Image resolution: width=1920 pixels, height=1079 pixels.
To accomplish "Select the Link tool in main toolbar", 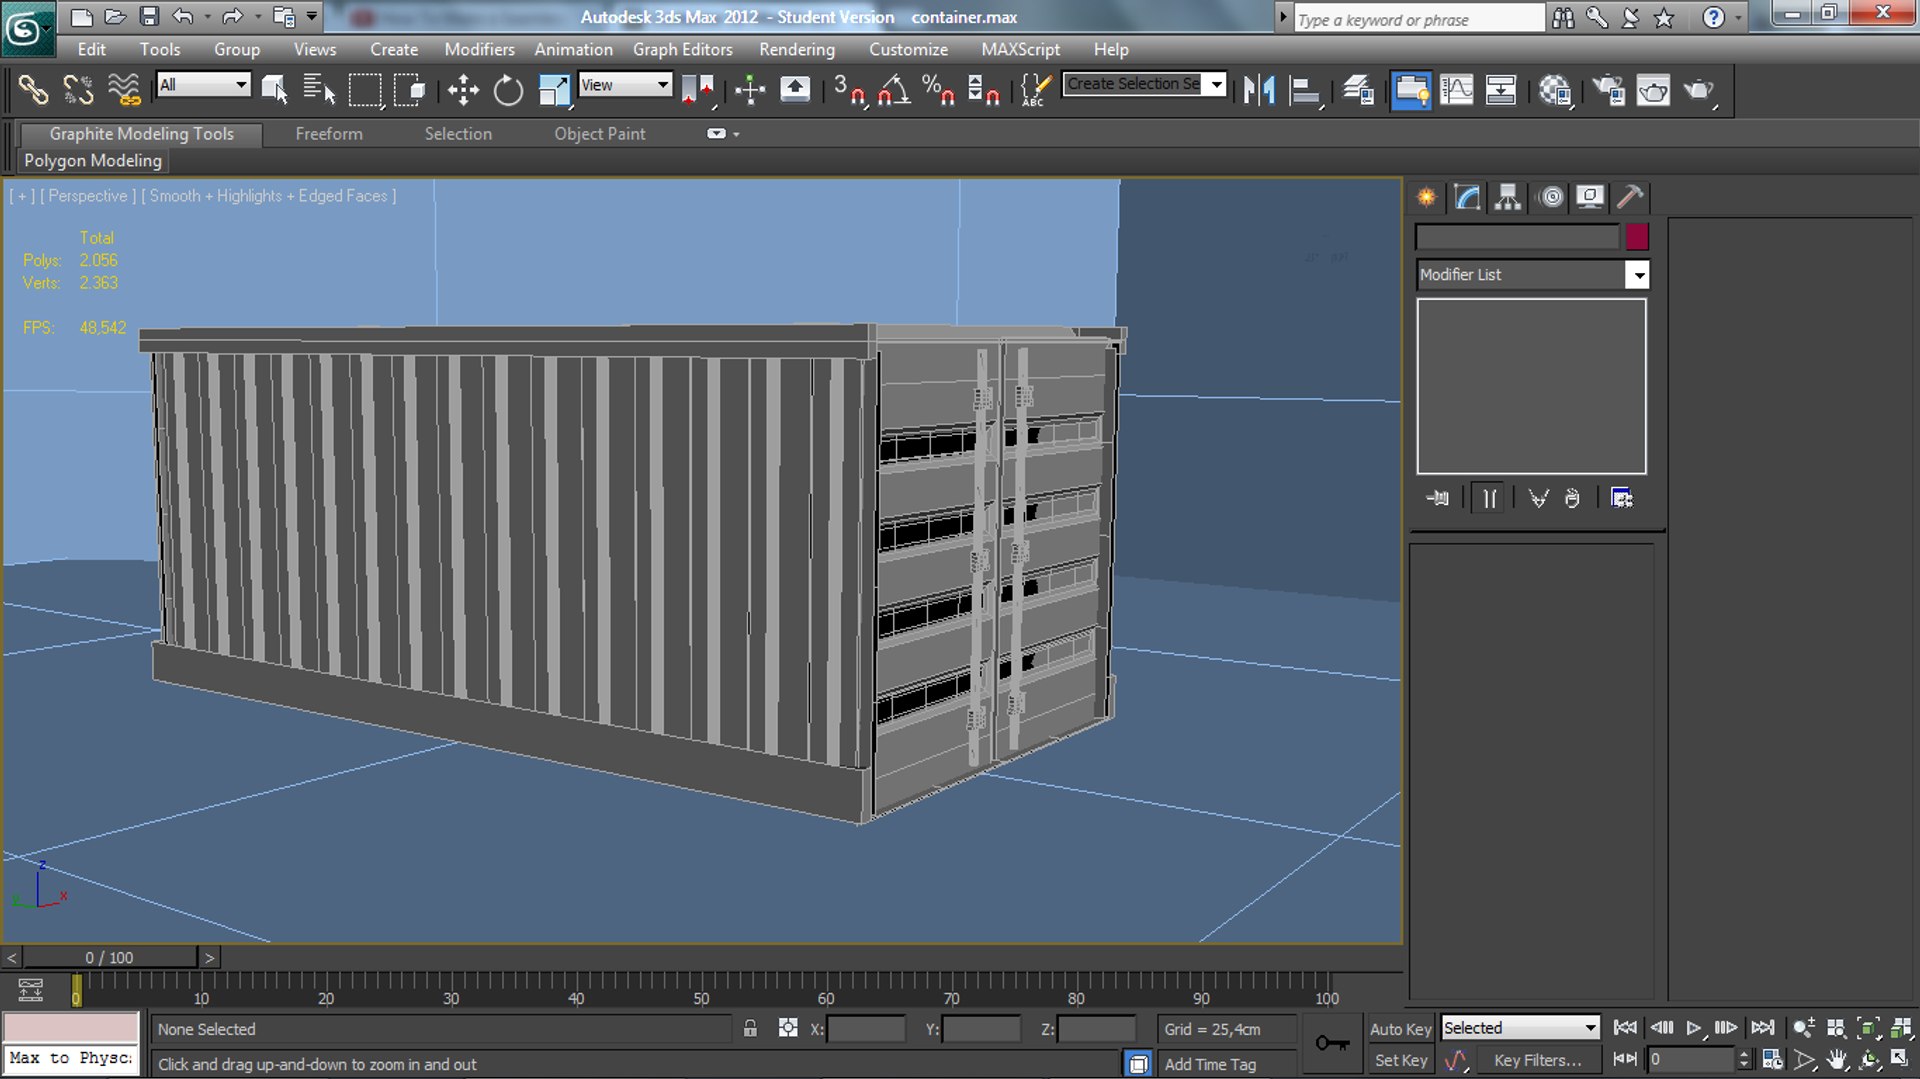I will tap(33, 90).
